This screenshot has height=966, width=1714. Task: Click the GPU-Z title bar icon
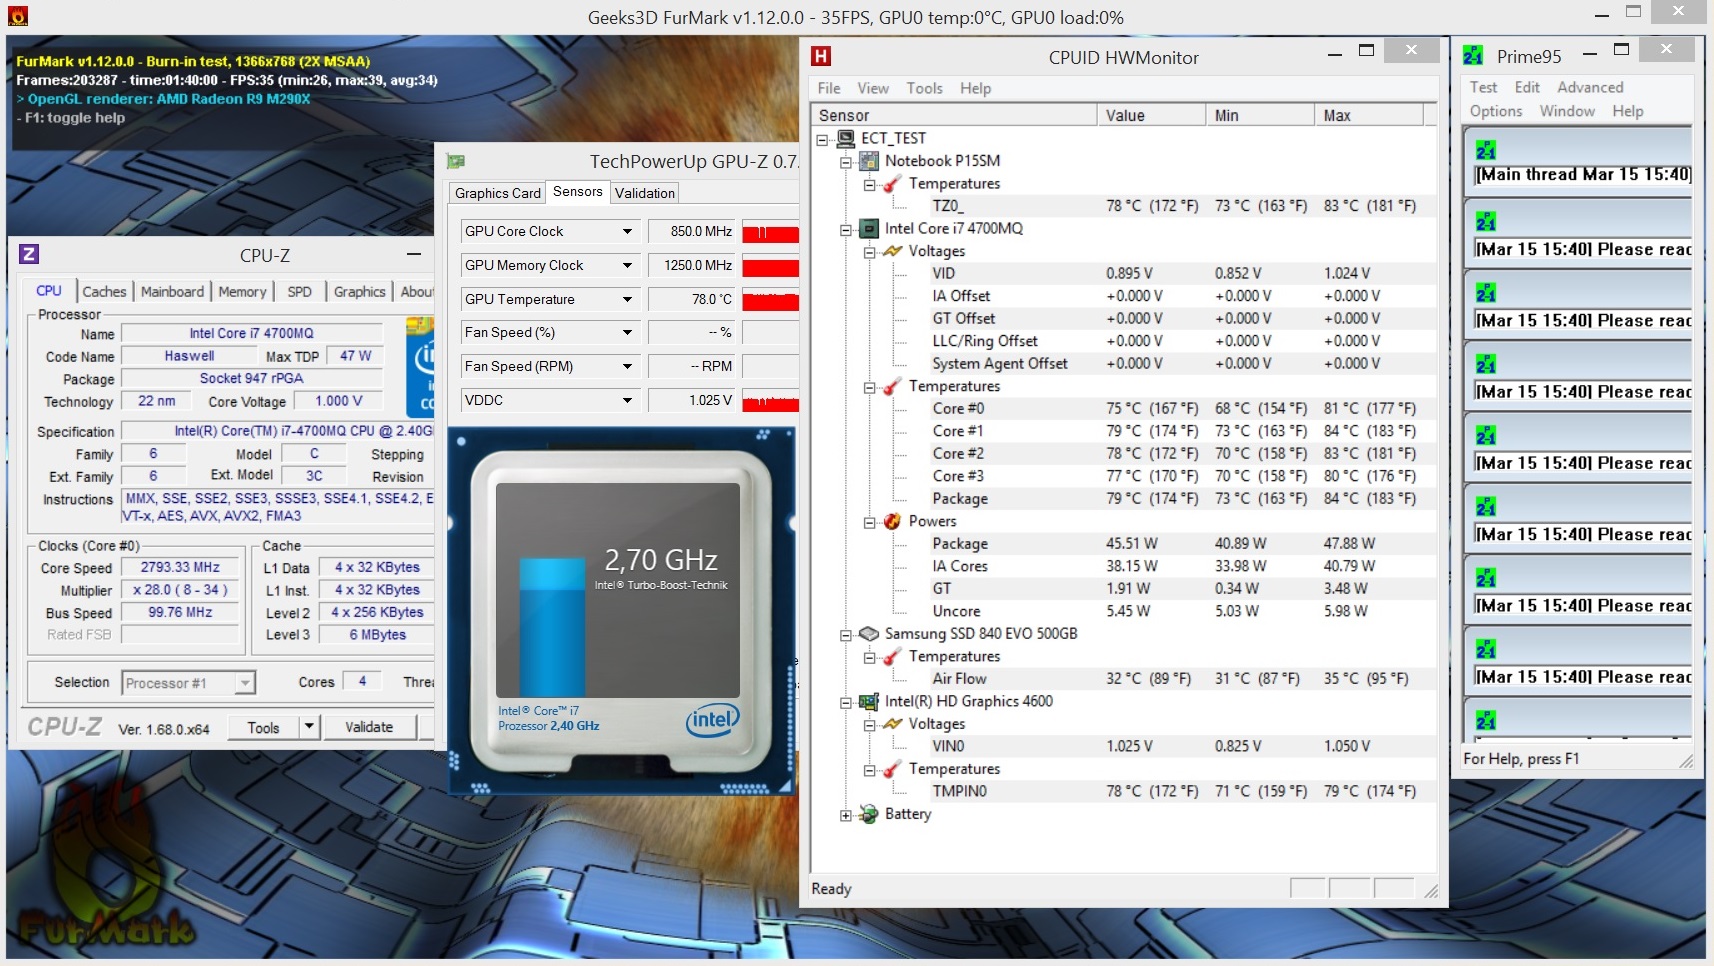point(456,161)
